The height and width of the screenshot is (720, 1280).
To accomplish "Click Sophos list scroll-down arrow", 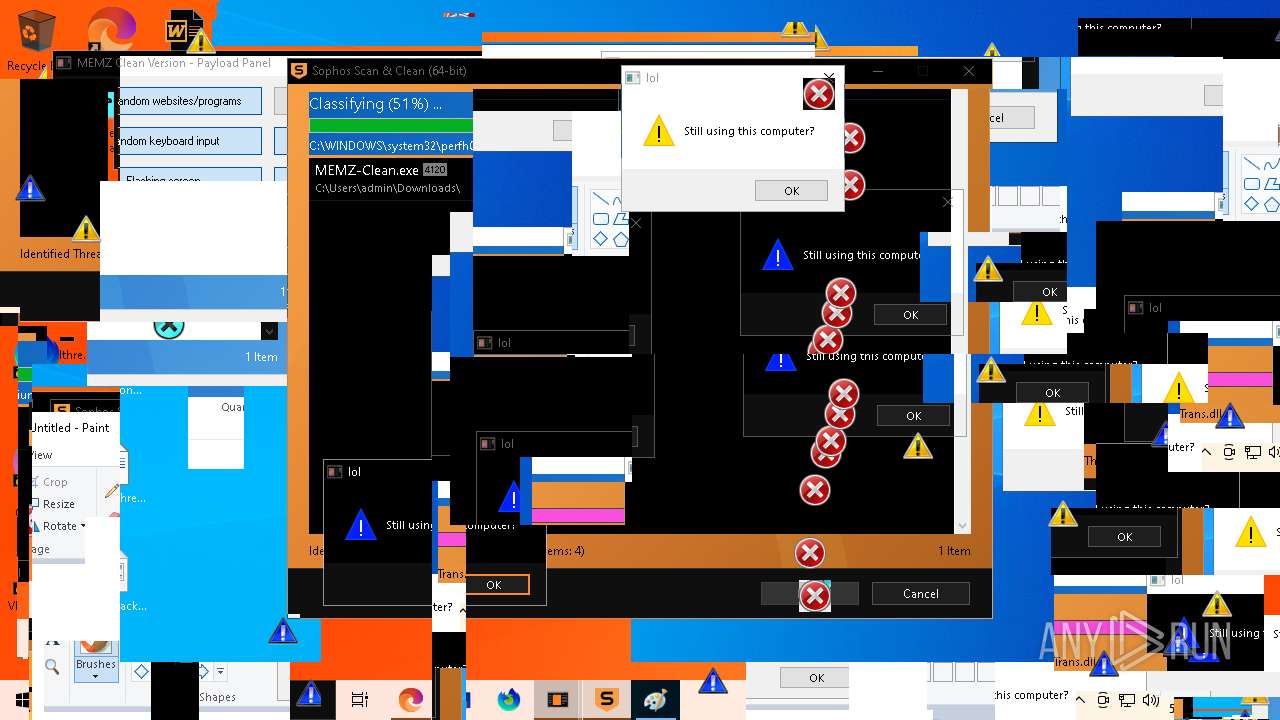I will click(x=962, y=525).
